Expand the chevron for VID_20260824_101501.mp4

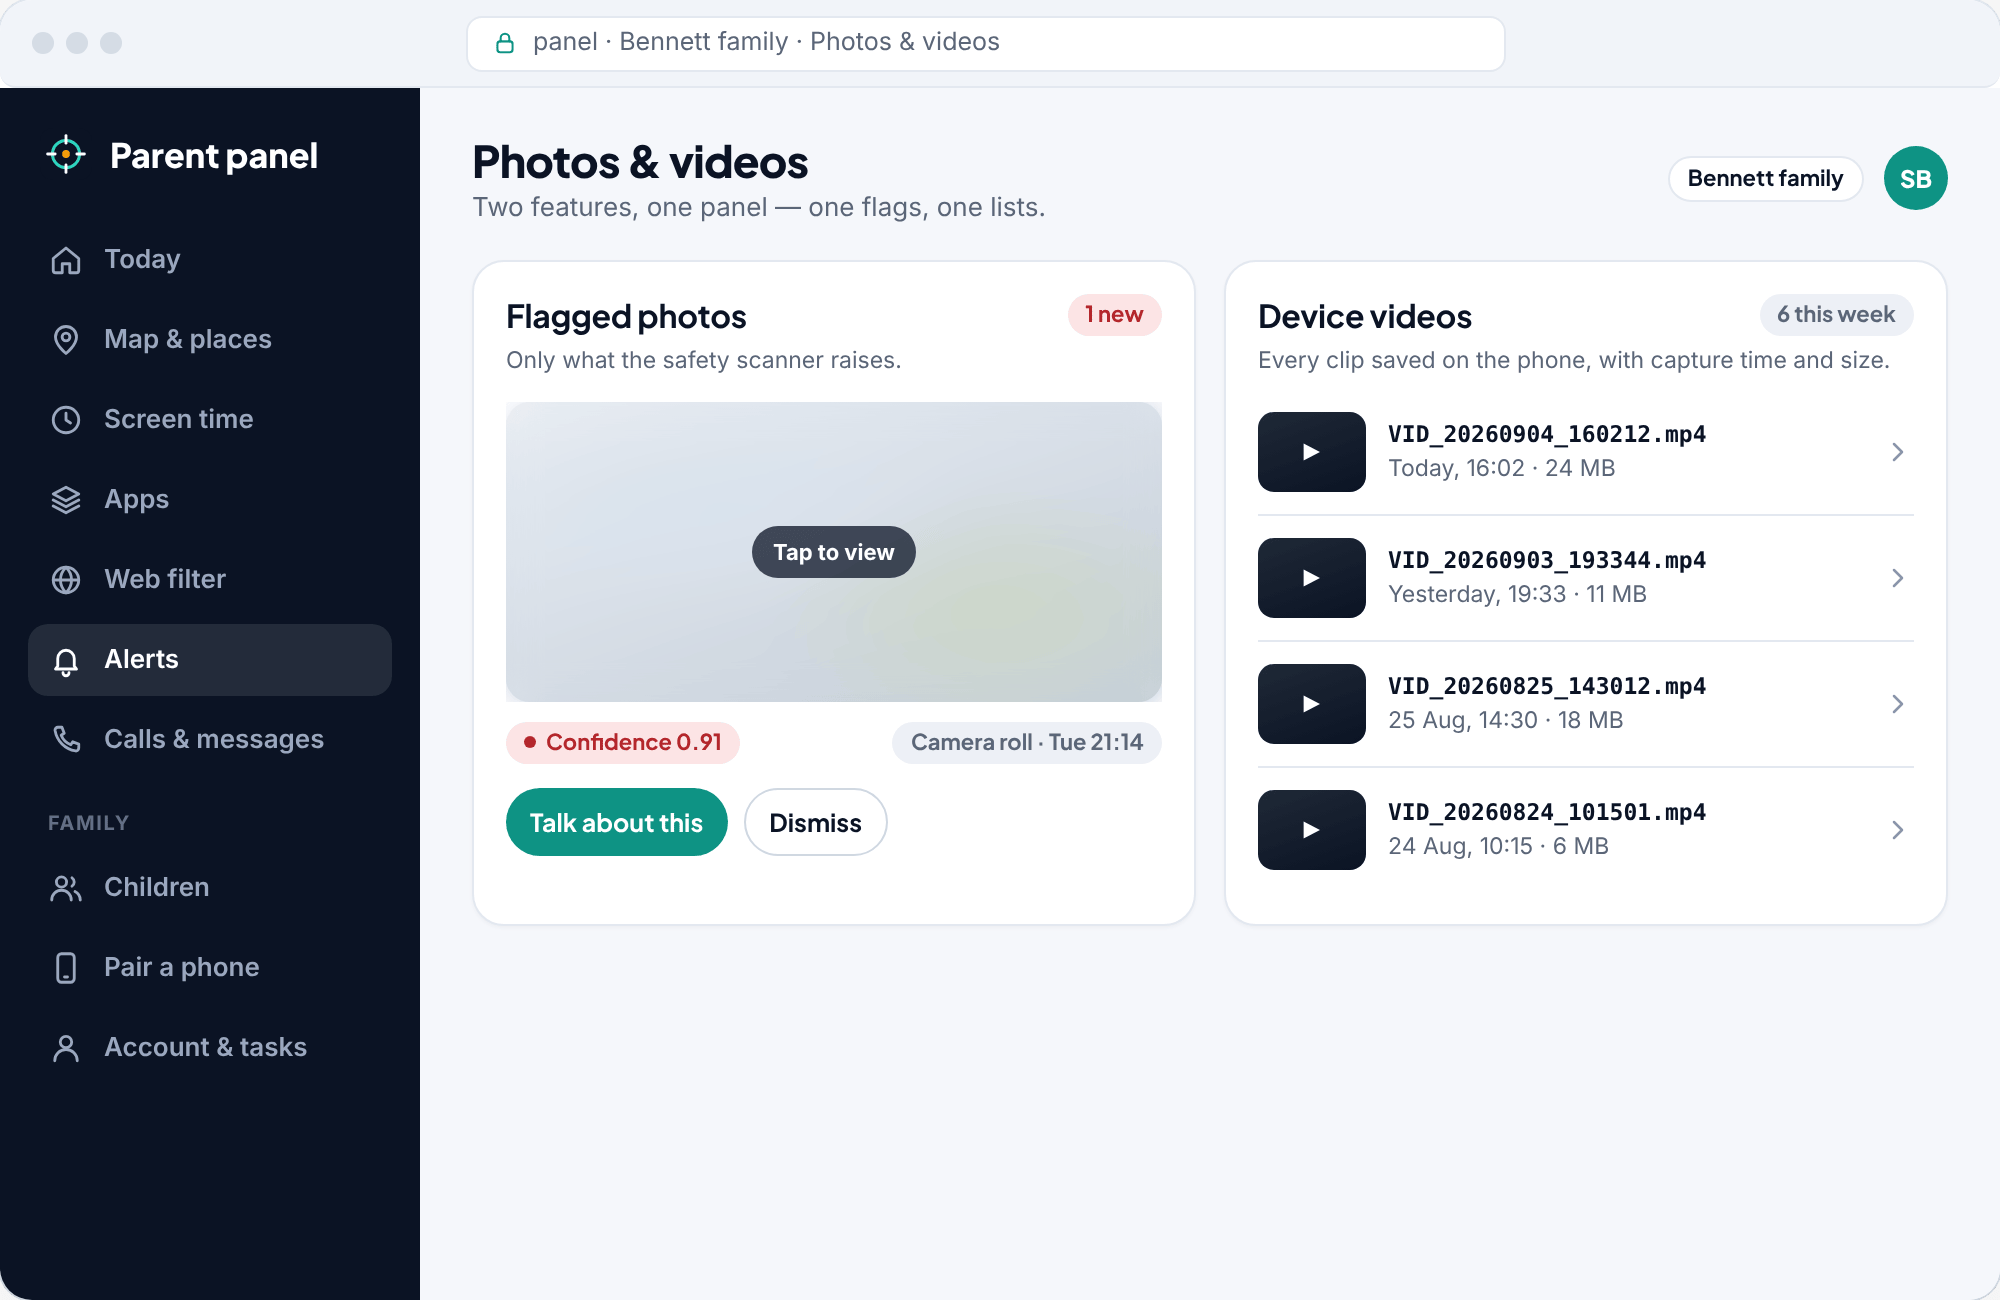[1897, 830]
